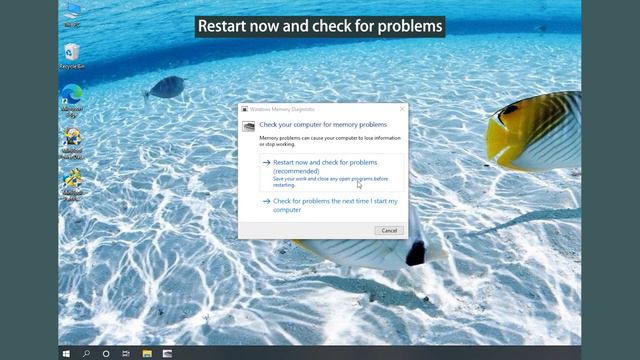Viewport: 640px width, 360px height.
Task: Open the Windows Start menu
Action: (67, 353)
